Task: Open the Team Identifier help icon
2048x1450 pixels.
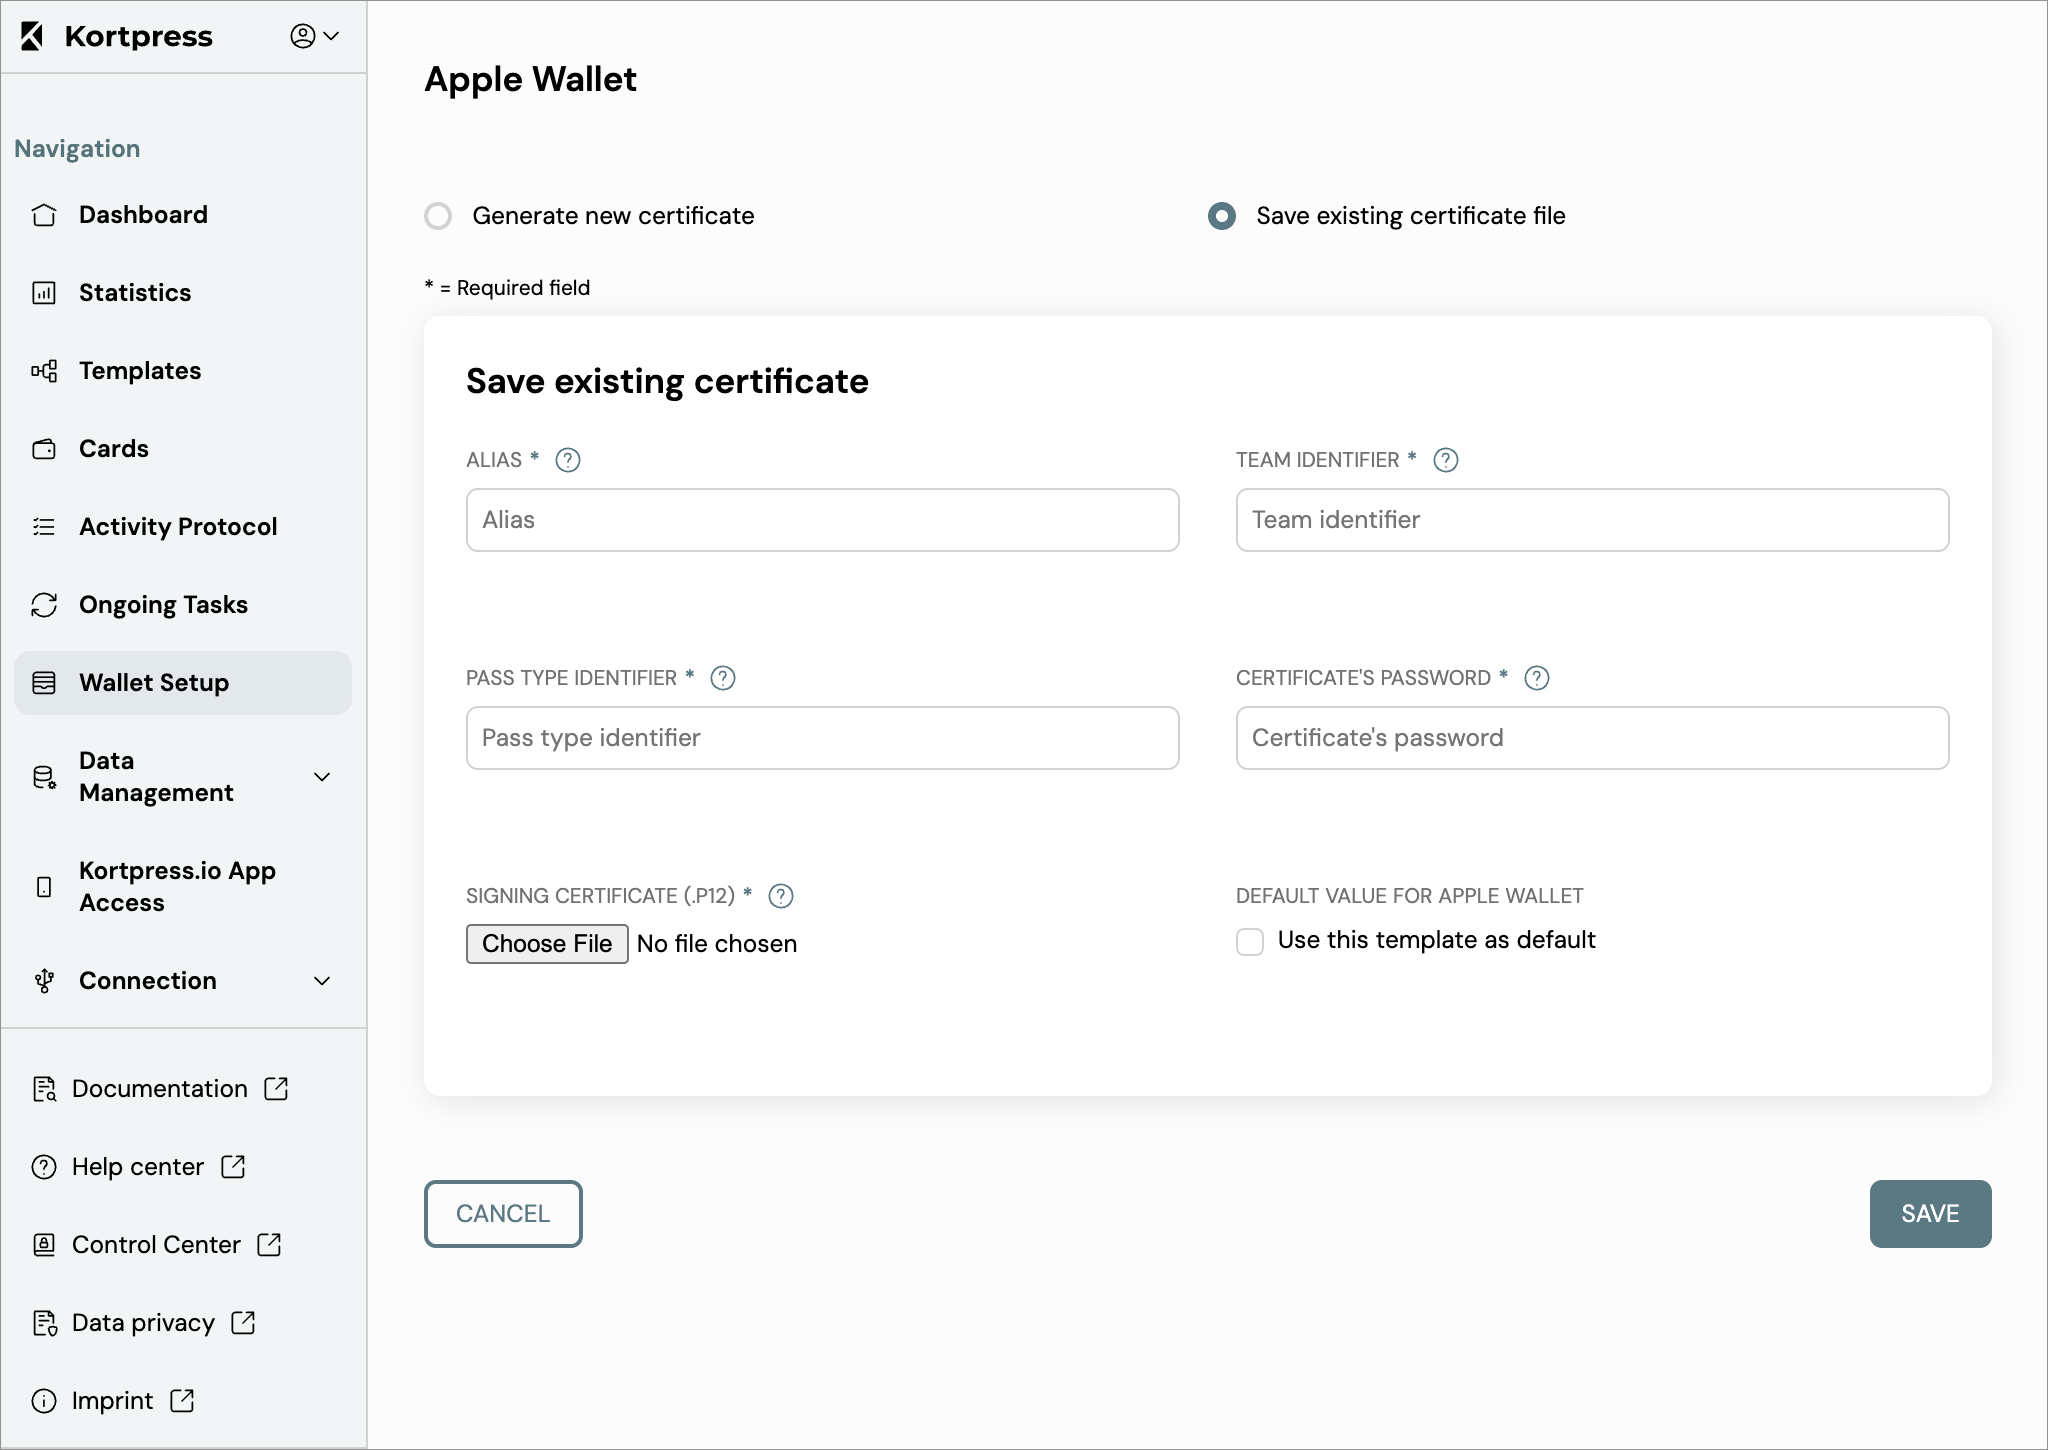Action: tap(1446, 460)
